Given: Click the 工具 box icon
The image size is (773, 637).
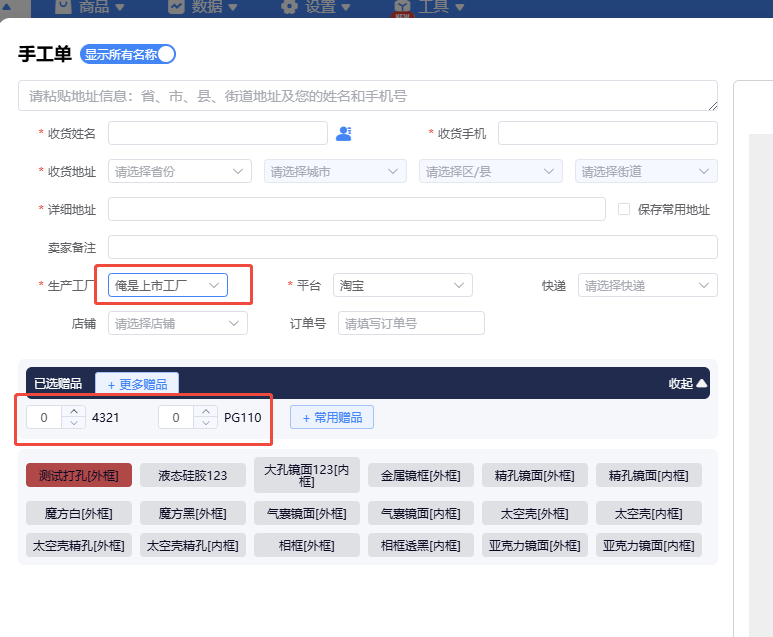Looking at the screenshot, I should [x=402, y=7].
